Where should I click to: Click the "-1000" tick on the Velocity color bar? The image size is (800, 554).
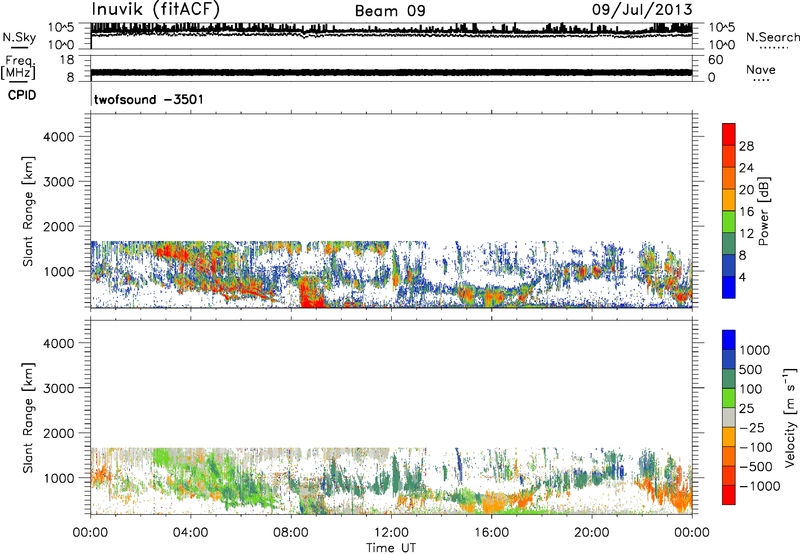(760, 486)
